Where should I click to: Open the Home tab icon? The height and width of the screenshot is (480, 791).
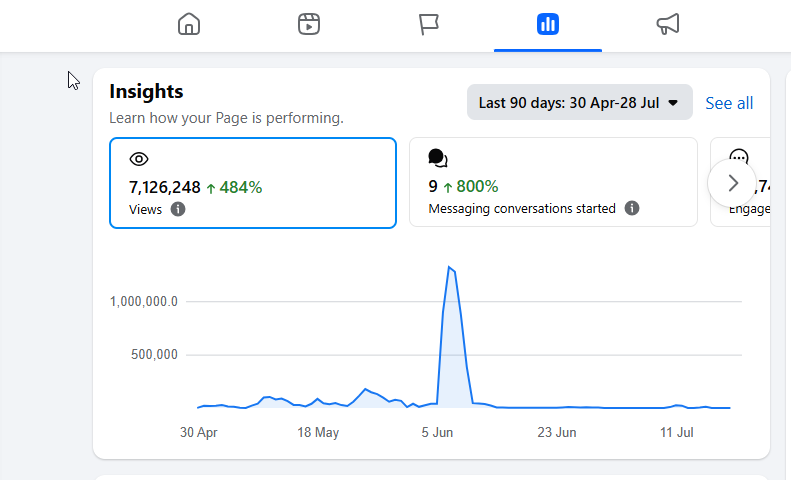[x=189, y=24]
